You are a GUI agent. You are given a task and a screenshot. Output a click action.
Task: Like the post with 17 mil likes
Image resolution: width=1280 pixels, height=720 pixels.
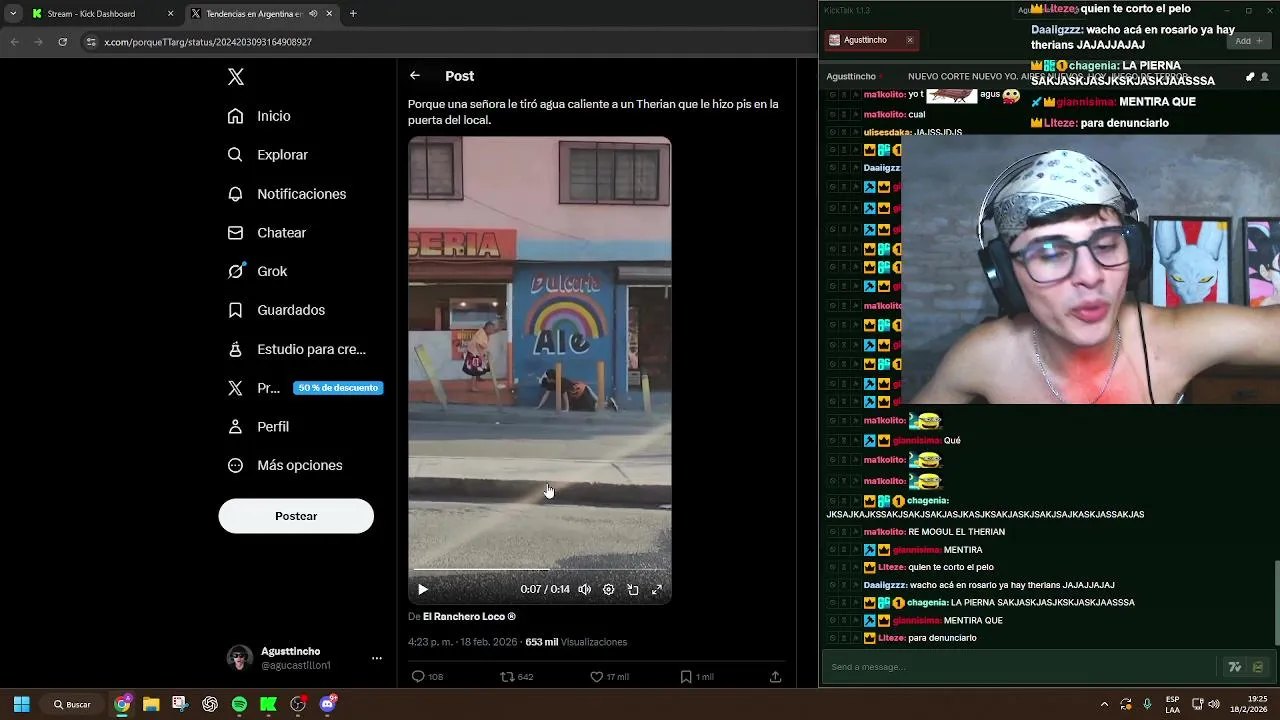point(609,677)
